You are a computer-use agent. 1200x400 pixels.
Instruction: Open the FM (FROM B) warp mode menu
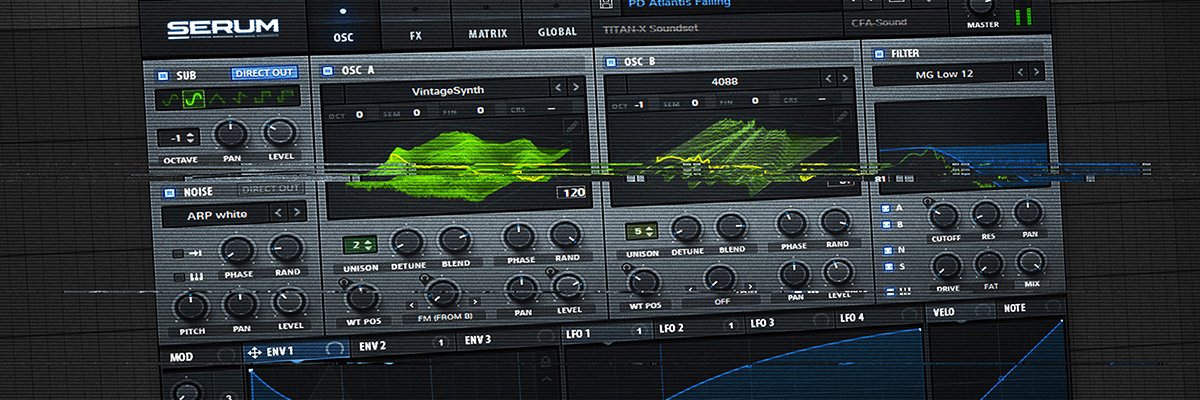446,317
